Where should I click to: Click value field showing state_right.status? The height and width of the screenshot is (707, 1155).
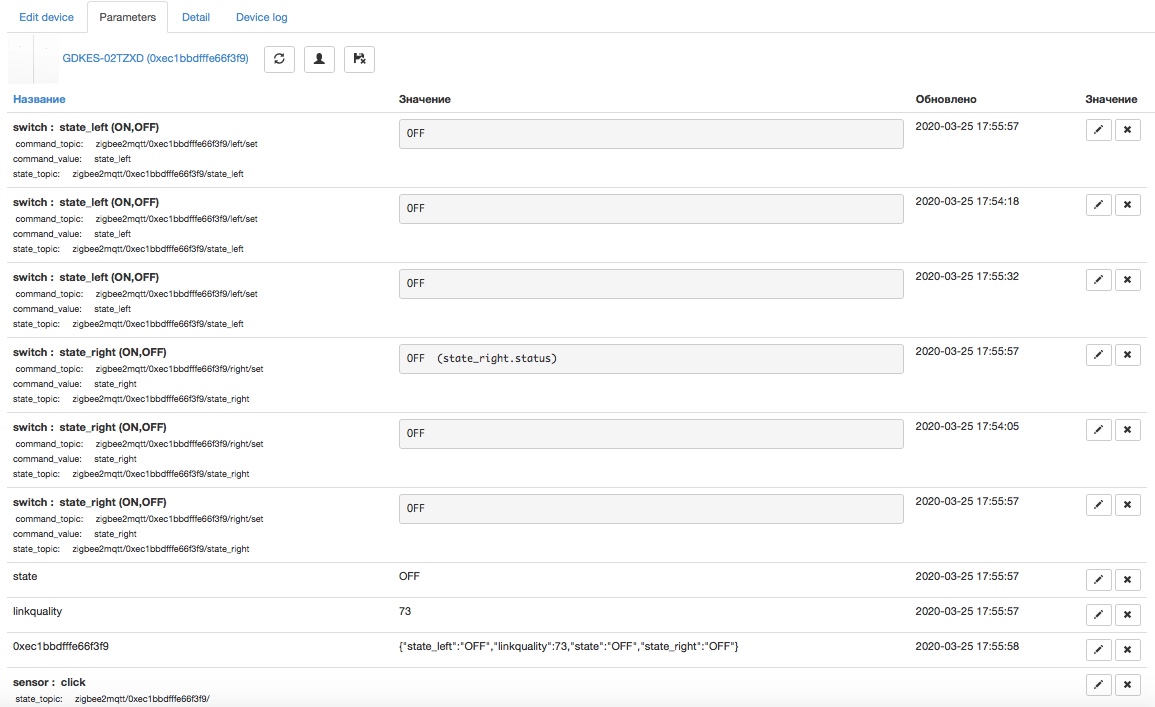pyautogui.click(x=650, y=359)
